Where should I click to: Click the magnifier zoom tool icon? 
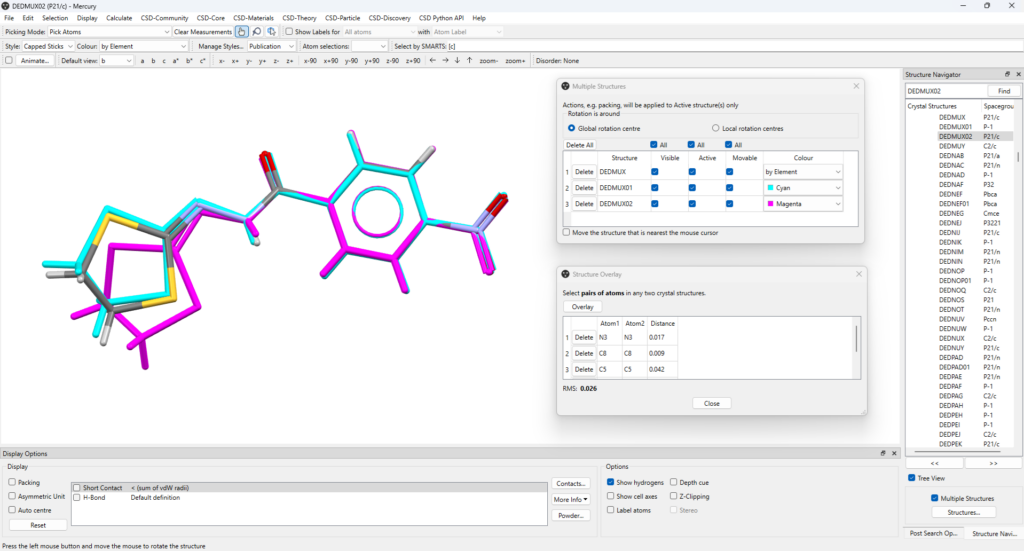257,32
